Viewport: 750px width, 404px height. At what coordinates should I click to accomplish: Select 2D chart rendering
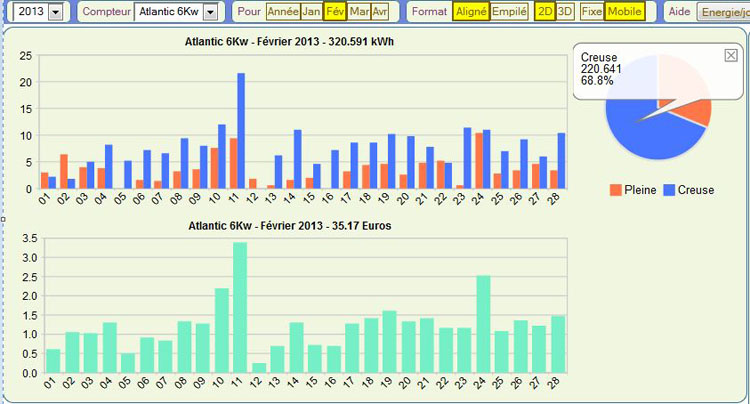544,12
